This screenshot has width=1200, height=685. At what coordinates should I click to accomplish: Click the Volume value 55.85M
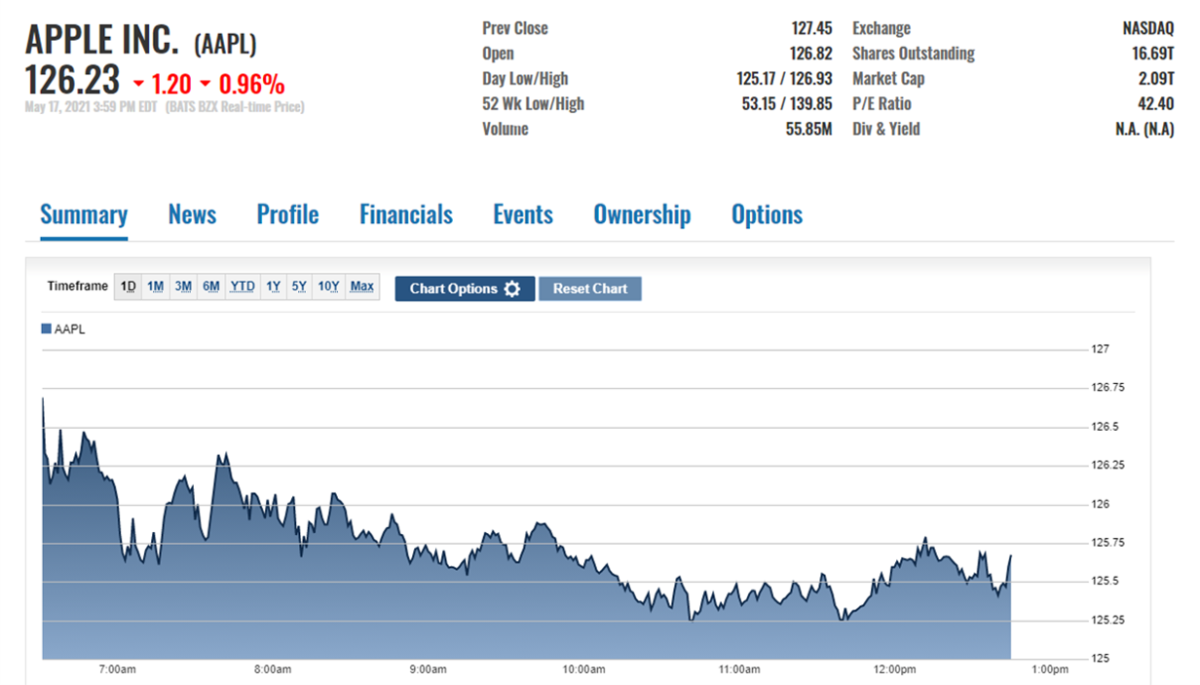(x=809, y=128)
